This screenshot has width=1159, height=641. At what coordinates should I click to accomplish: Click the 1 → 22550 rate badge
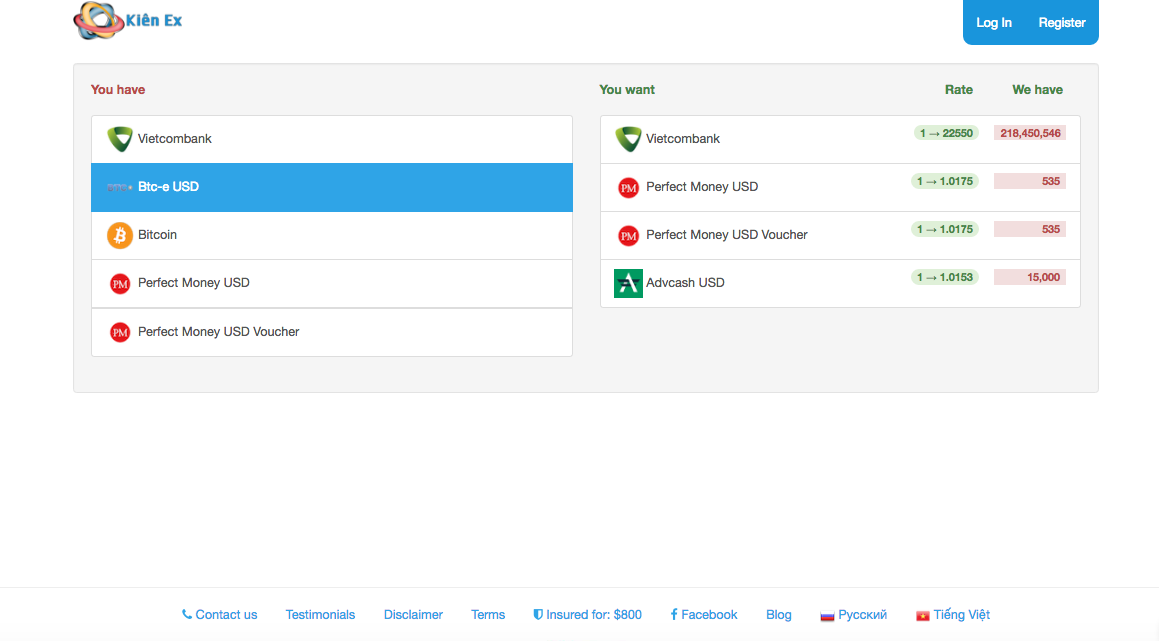tap(946, 133)
